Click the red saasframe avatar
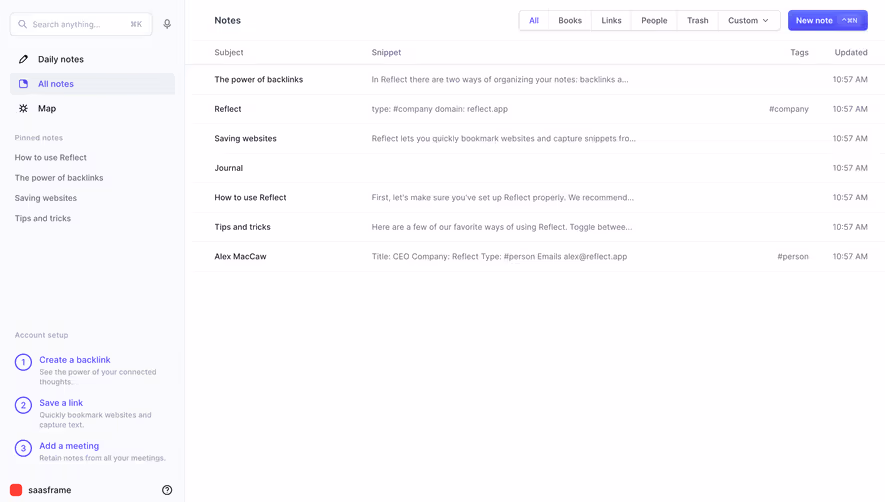The image size is (885, 502). (x=16, y=490)
